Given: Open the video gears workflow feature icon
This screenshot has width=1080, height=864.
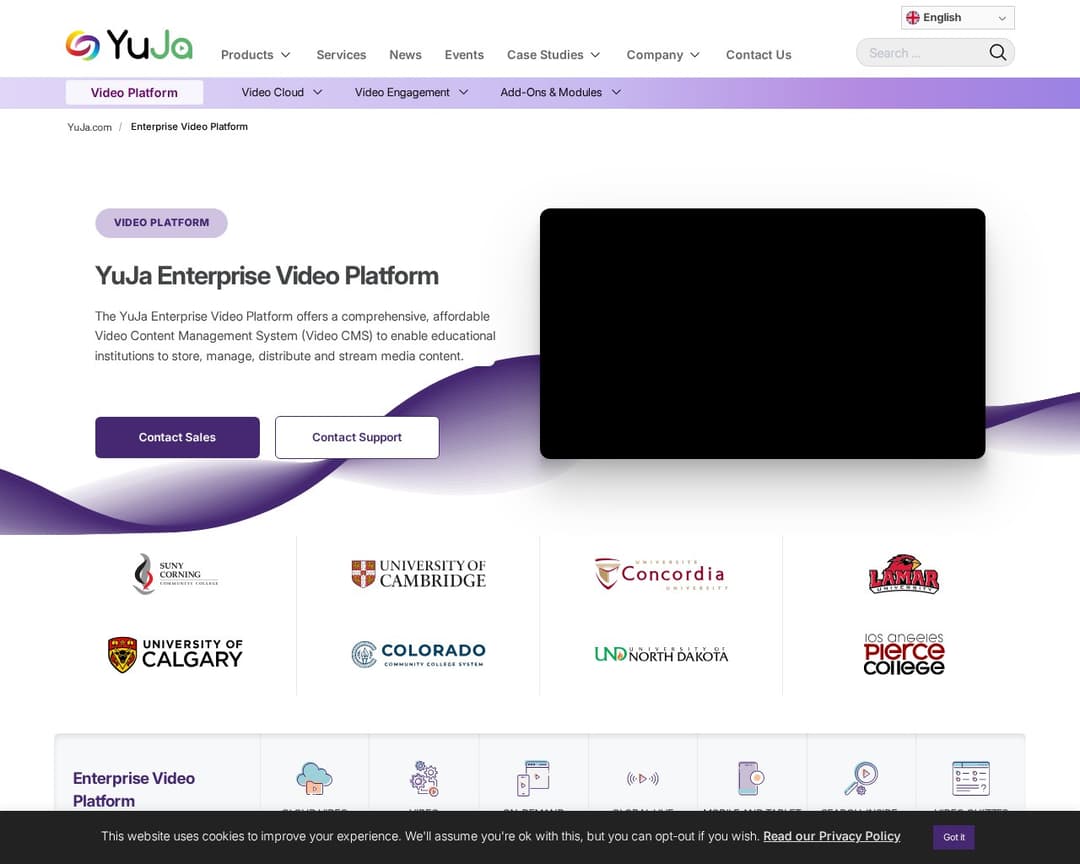Looking at the screenshot, I should click(x=424, y=778).
